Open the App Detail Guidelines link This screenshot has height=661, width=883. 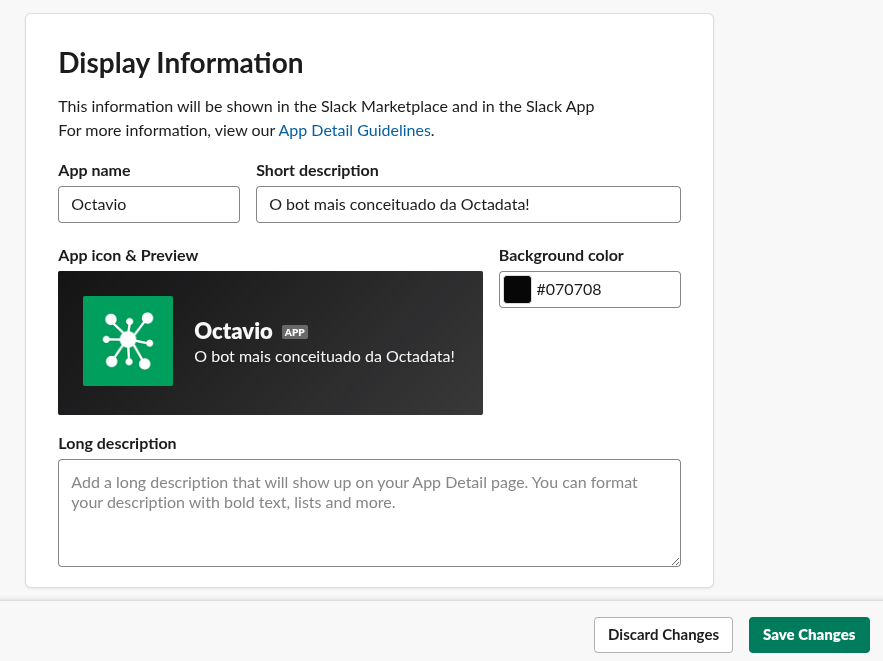click(x=355, y=131)
